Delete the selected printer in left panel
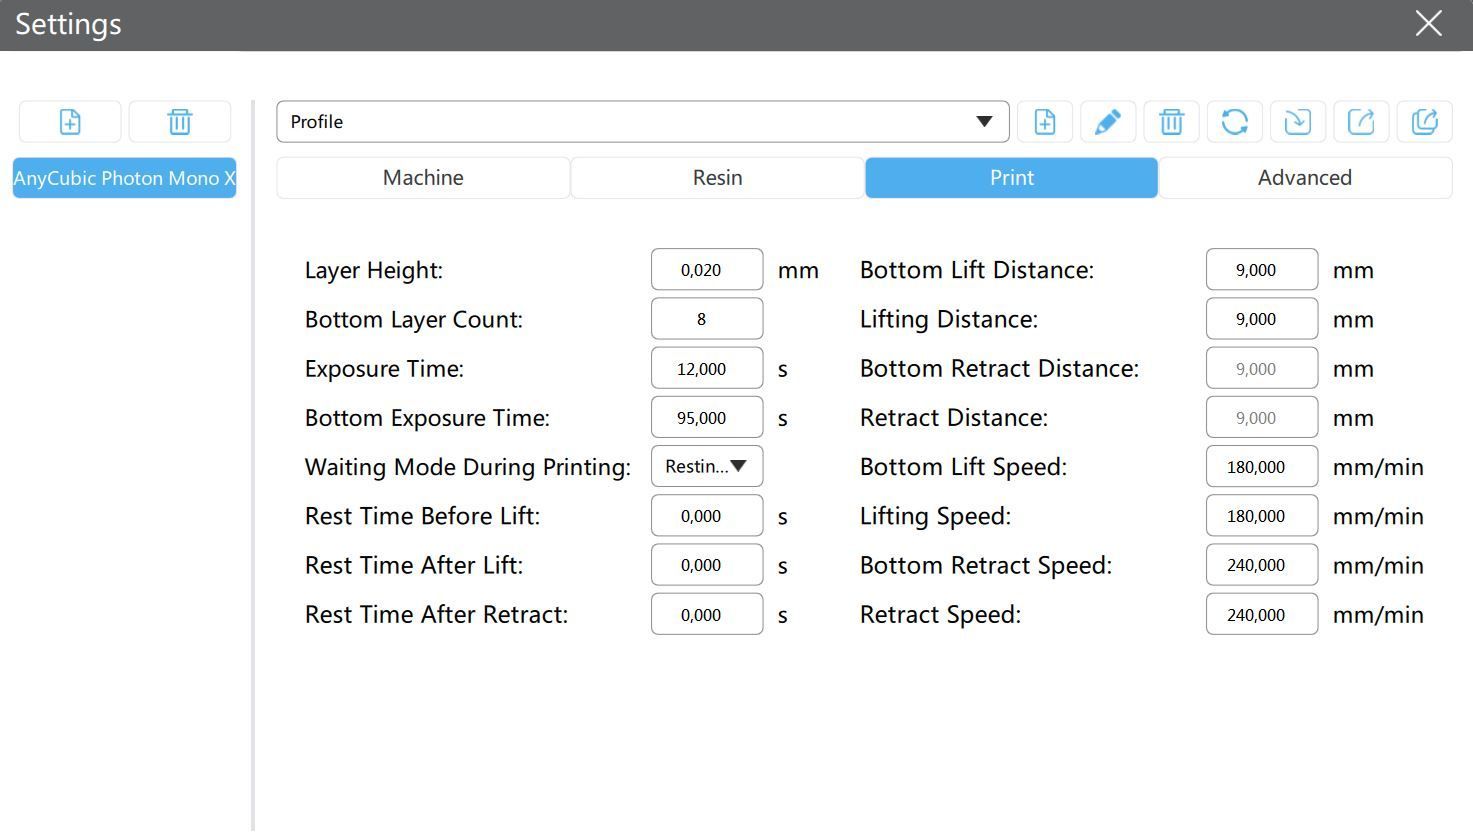The image size is (1473, 838). pos(180,122)
